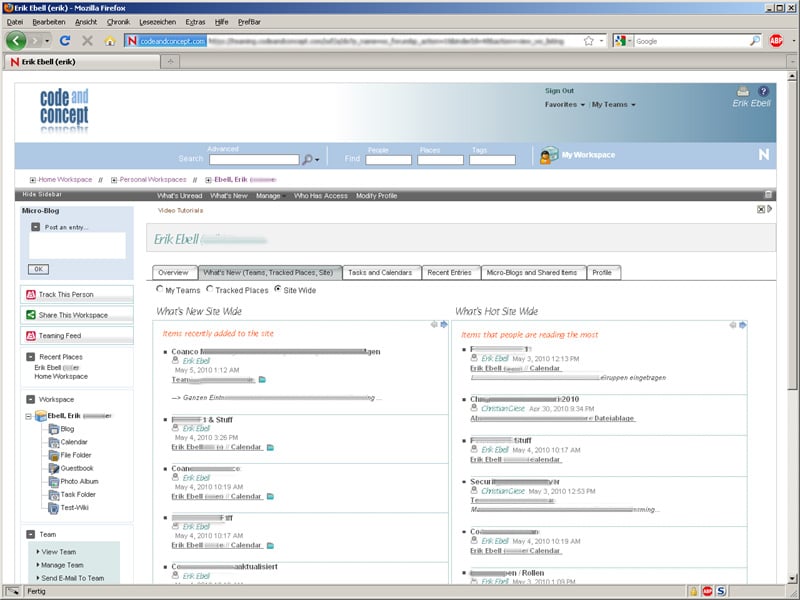
Task: Switch to the Tasks and Calendars tab
Action: pyautogui.click(x=380, y=273)
